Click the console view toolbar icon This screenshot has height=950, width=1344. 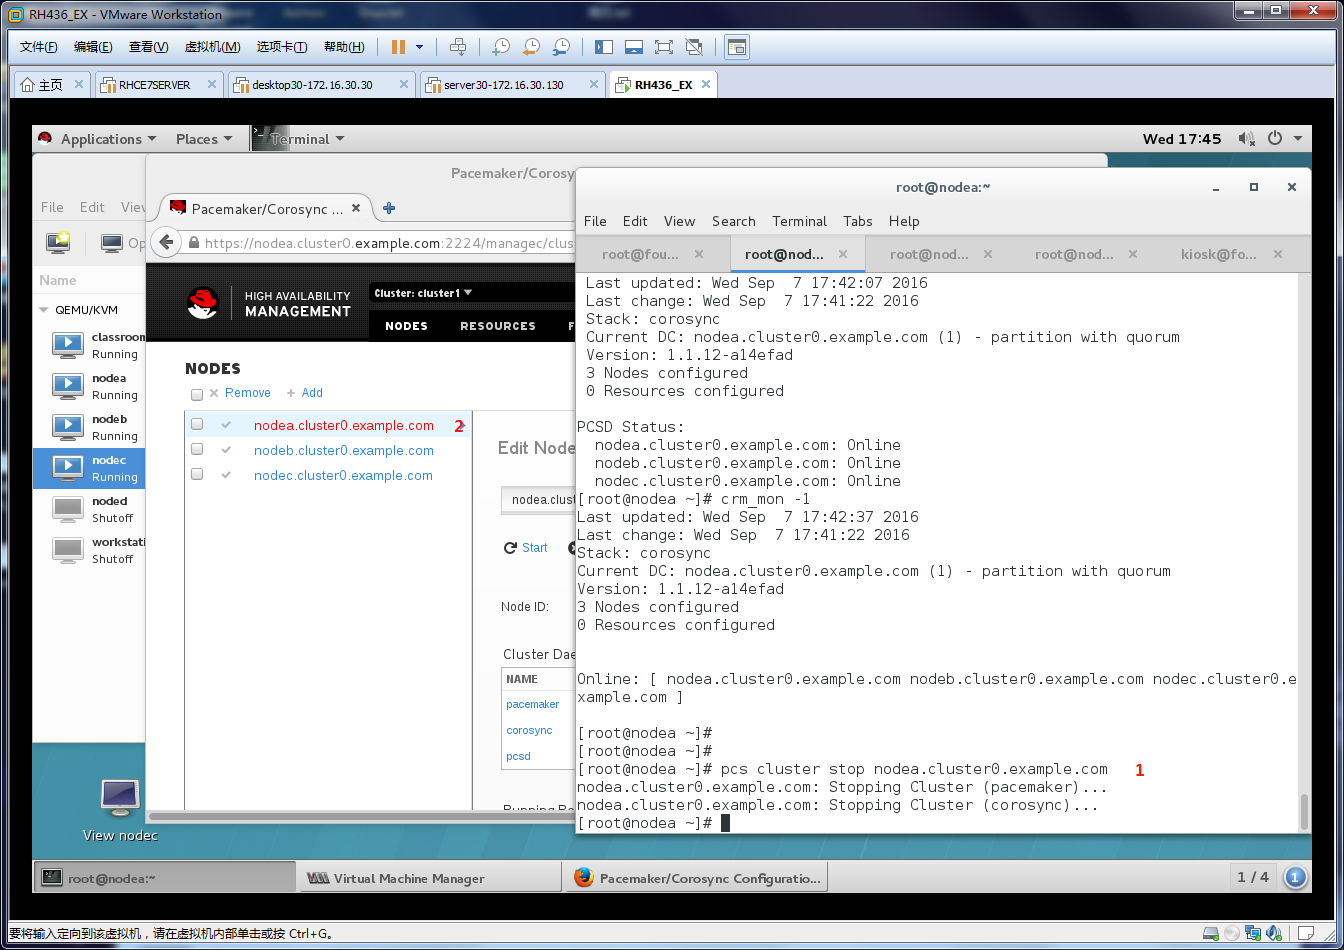737,47
